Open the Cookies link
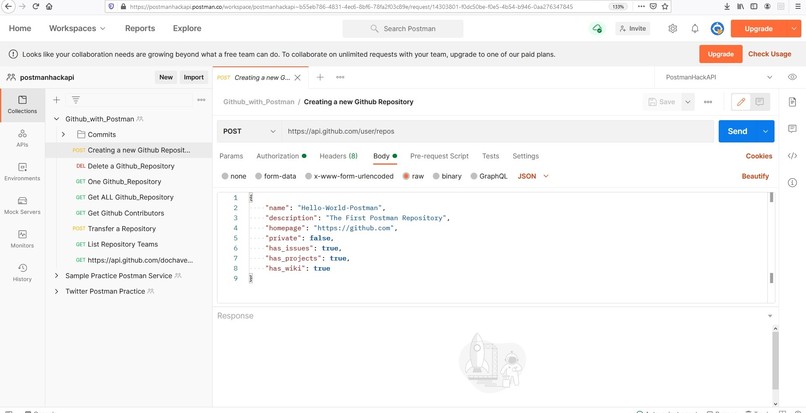The width and height of the screenshot is (806, 413). coord(759,156)
